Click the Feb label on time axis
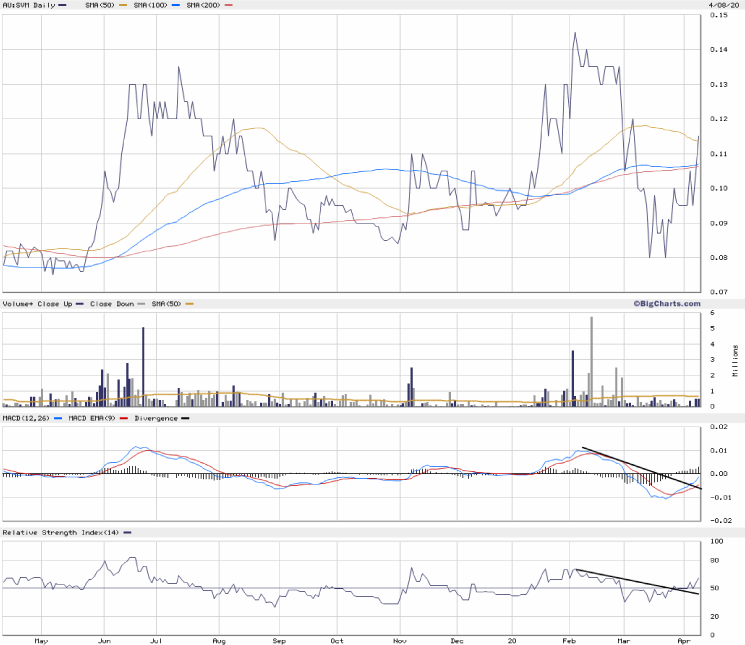 point(570,639)
